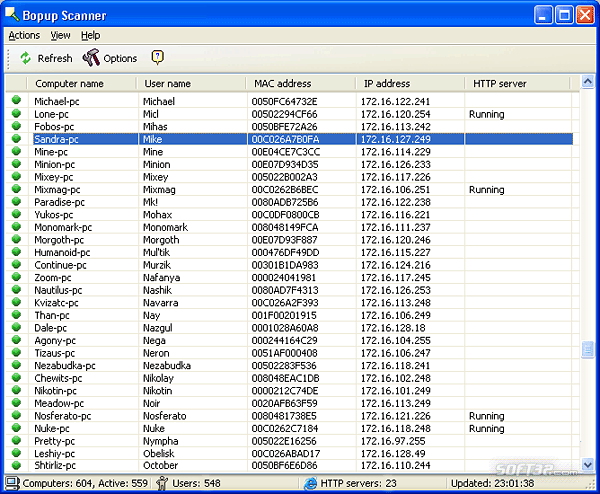Click green status dot for Mixmag-pc
This screenshot has height=494, width=600.
click(16, 189)
